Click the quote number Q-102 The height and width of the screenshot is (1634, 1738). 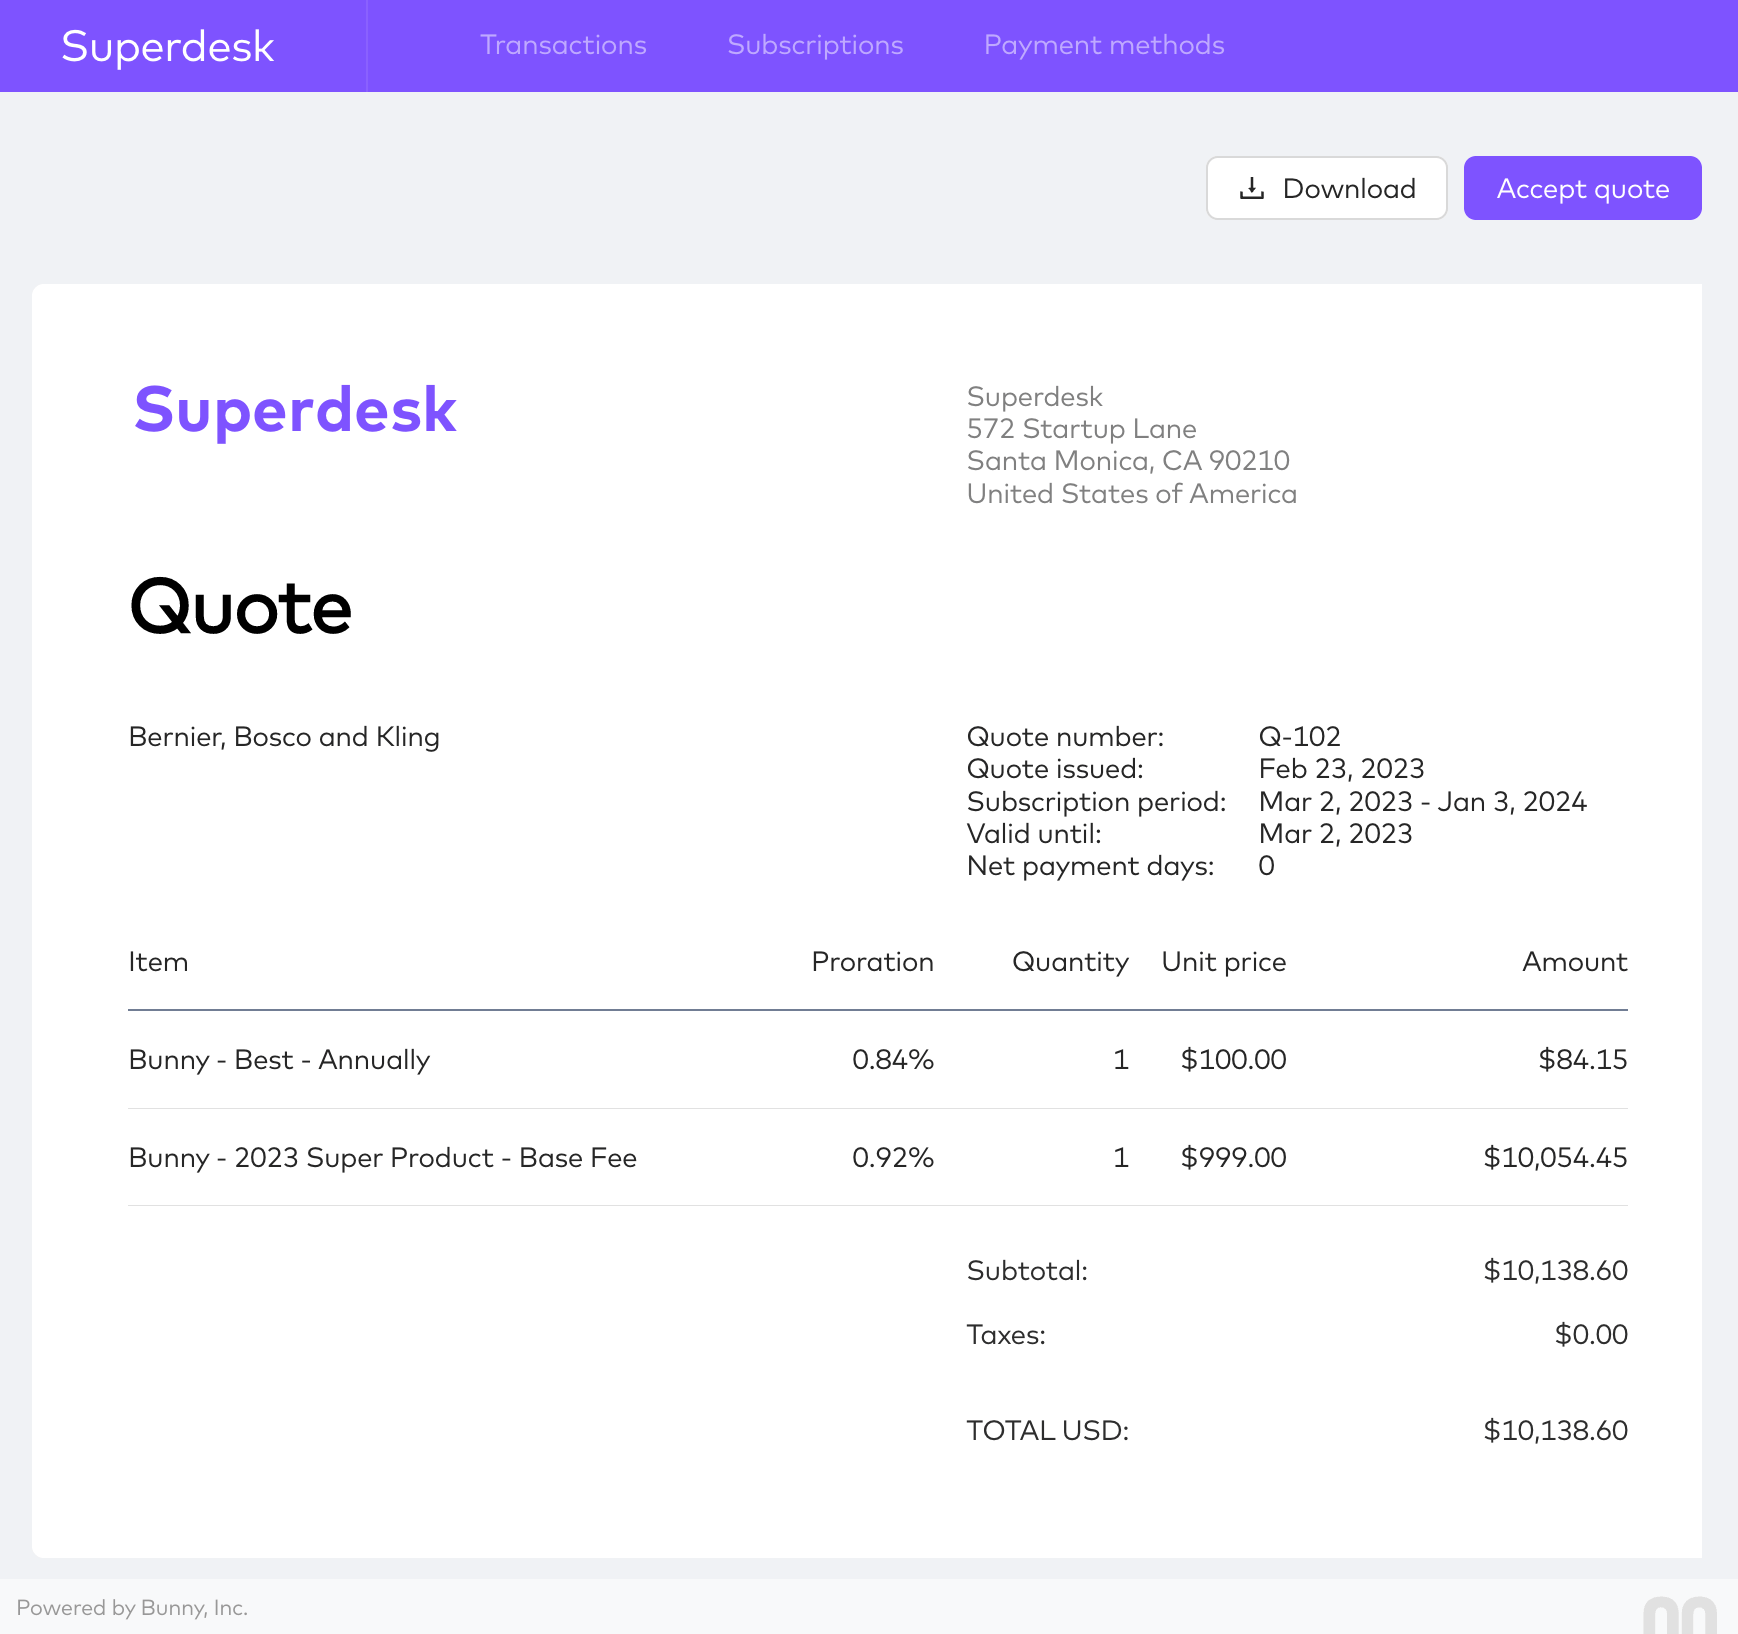1299,736
